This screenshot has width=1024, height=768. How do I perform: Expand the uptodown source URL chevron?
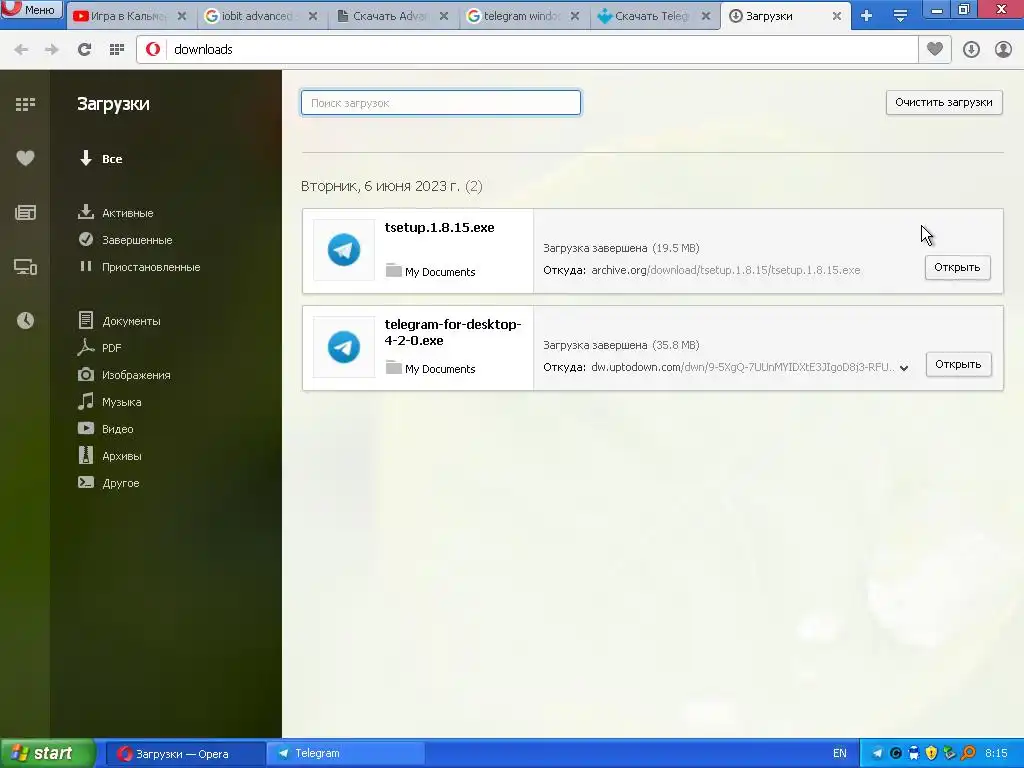(904, 368)
